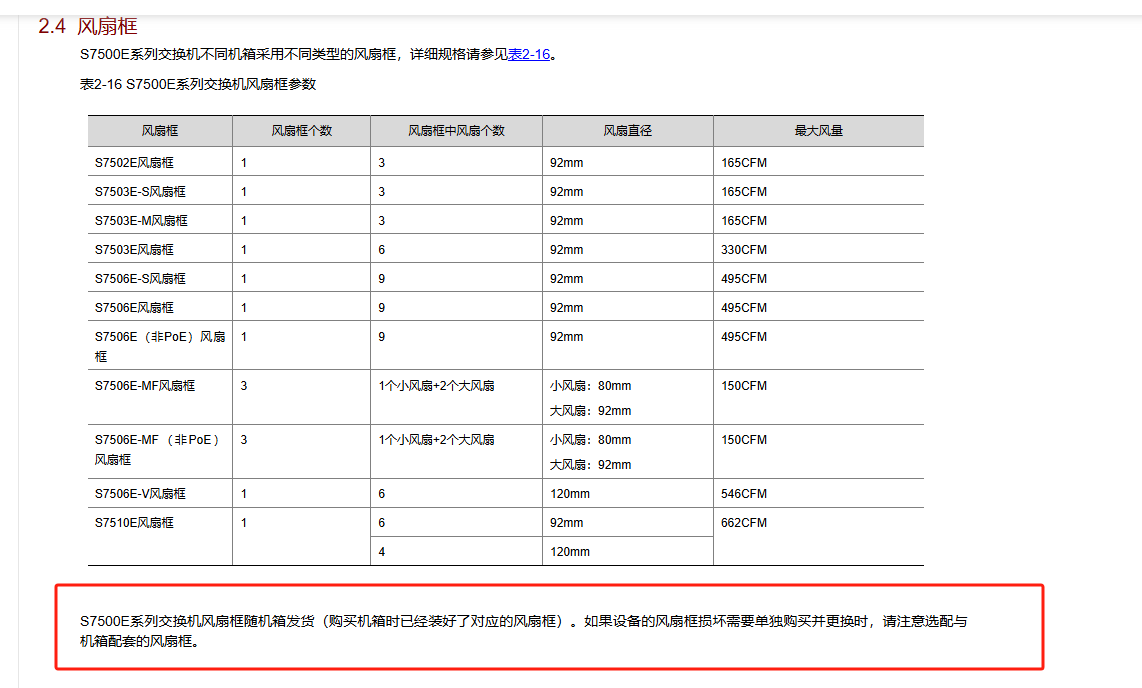Open the 表2-16 hyperlink
This screenshot has height=688, width=1142.
point(529,55)
